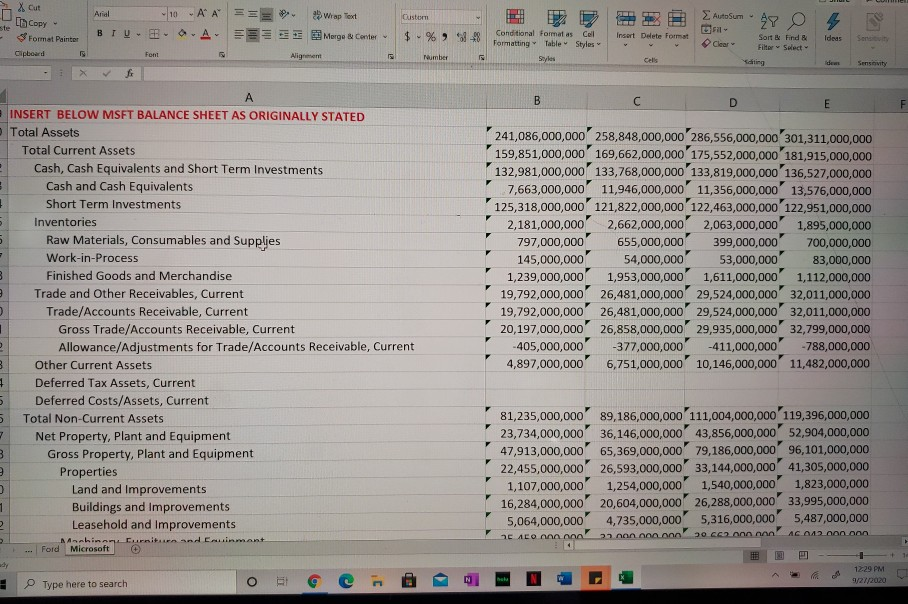
Task: Toggle Bold formatting
Action: 100,34
